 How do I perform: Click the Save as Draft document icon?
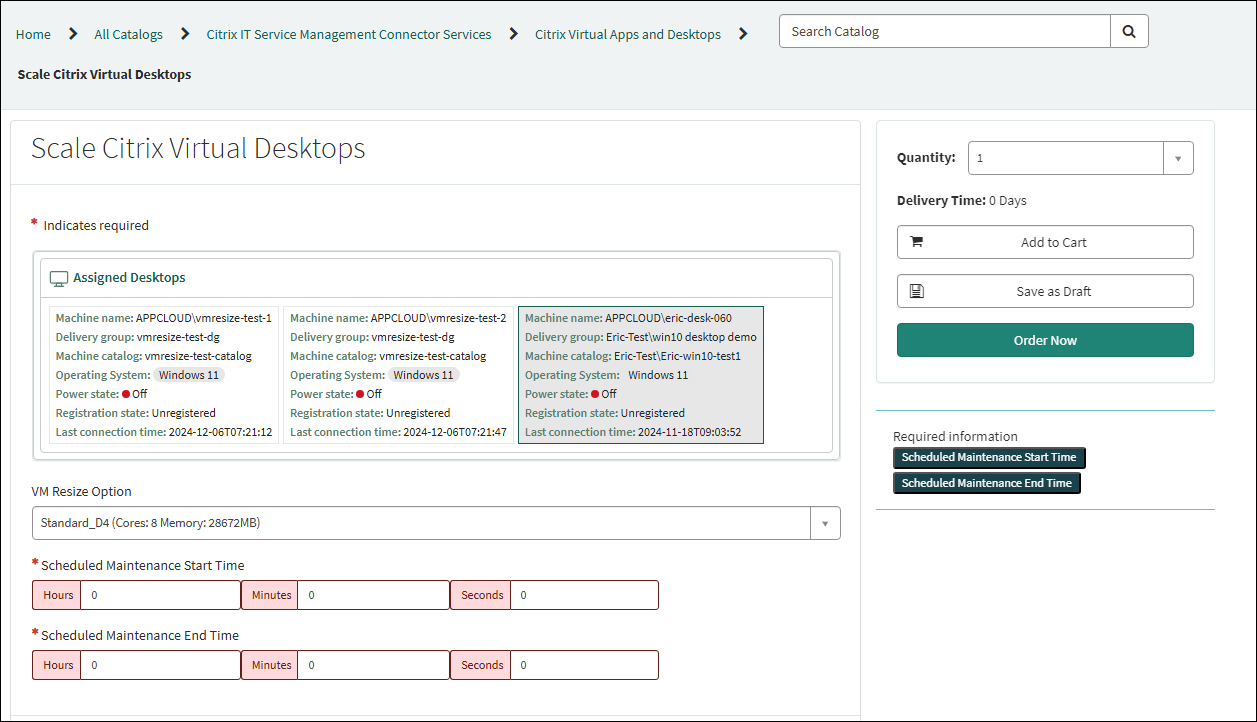coord(917,291)
